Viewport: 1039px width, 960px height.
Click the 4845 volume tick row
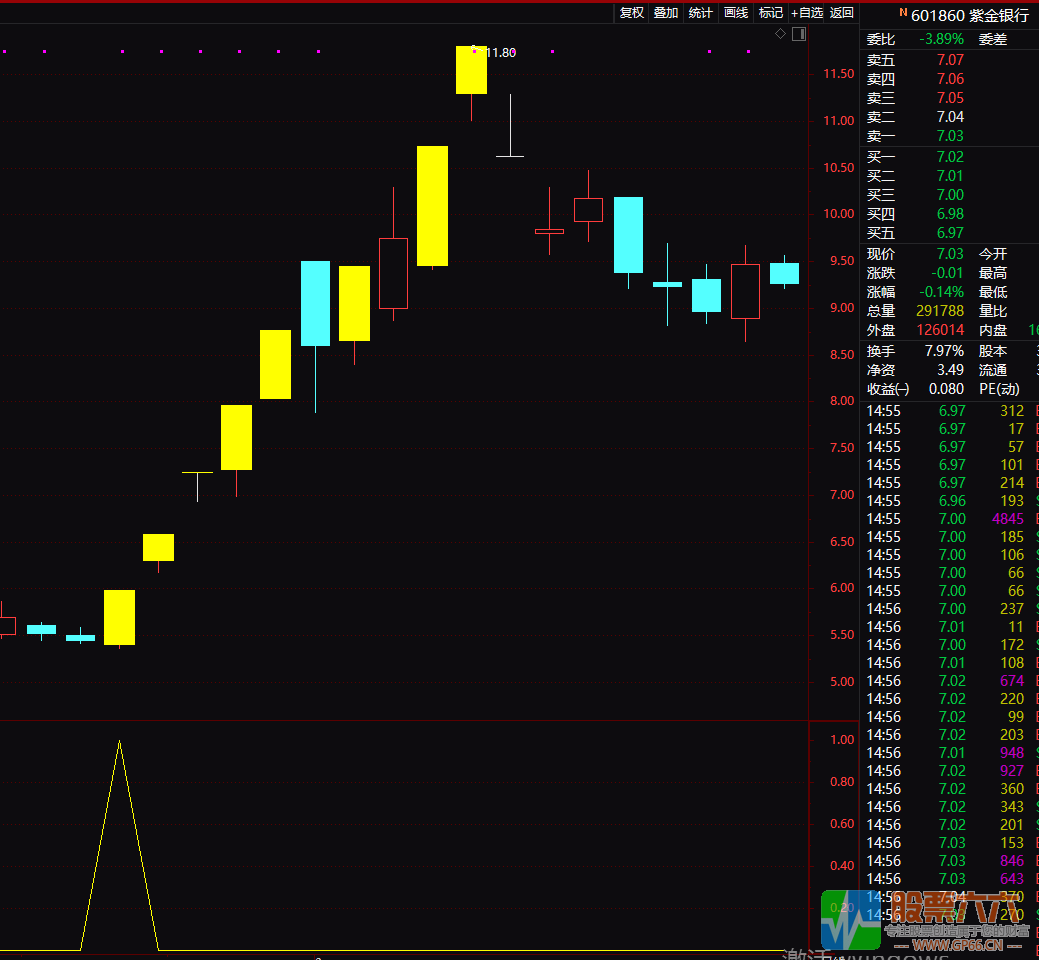pos(1007,519)
